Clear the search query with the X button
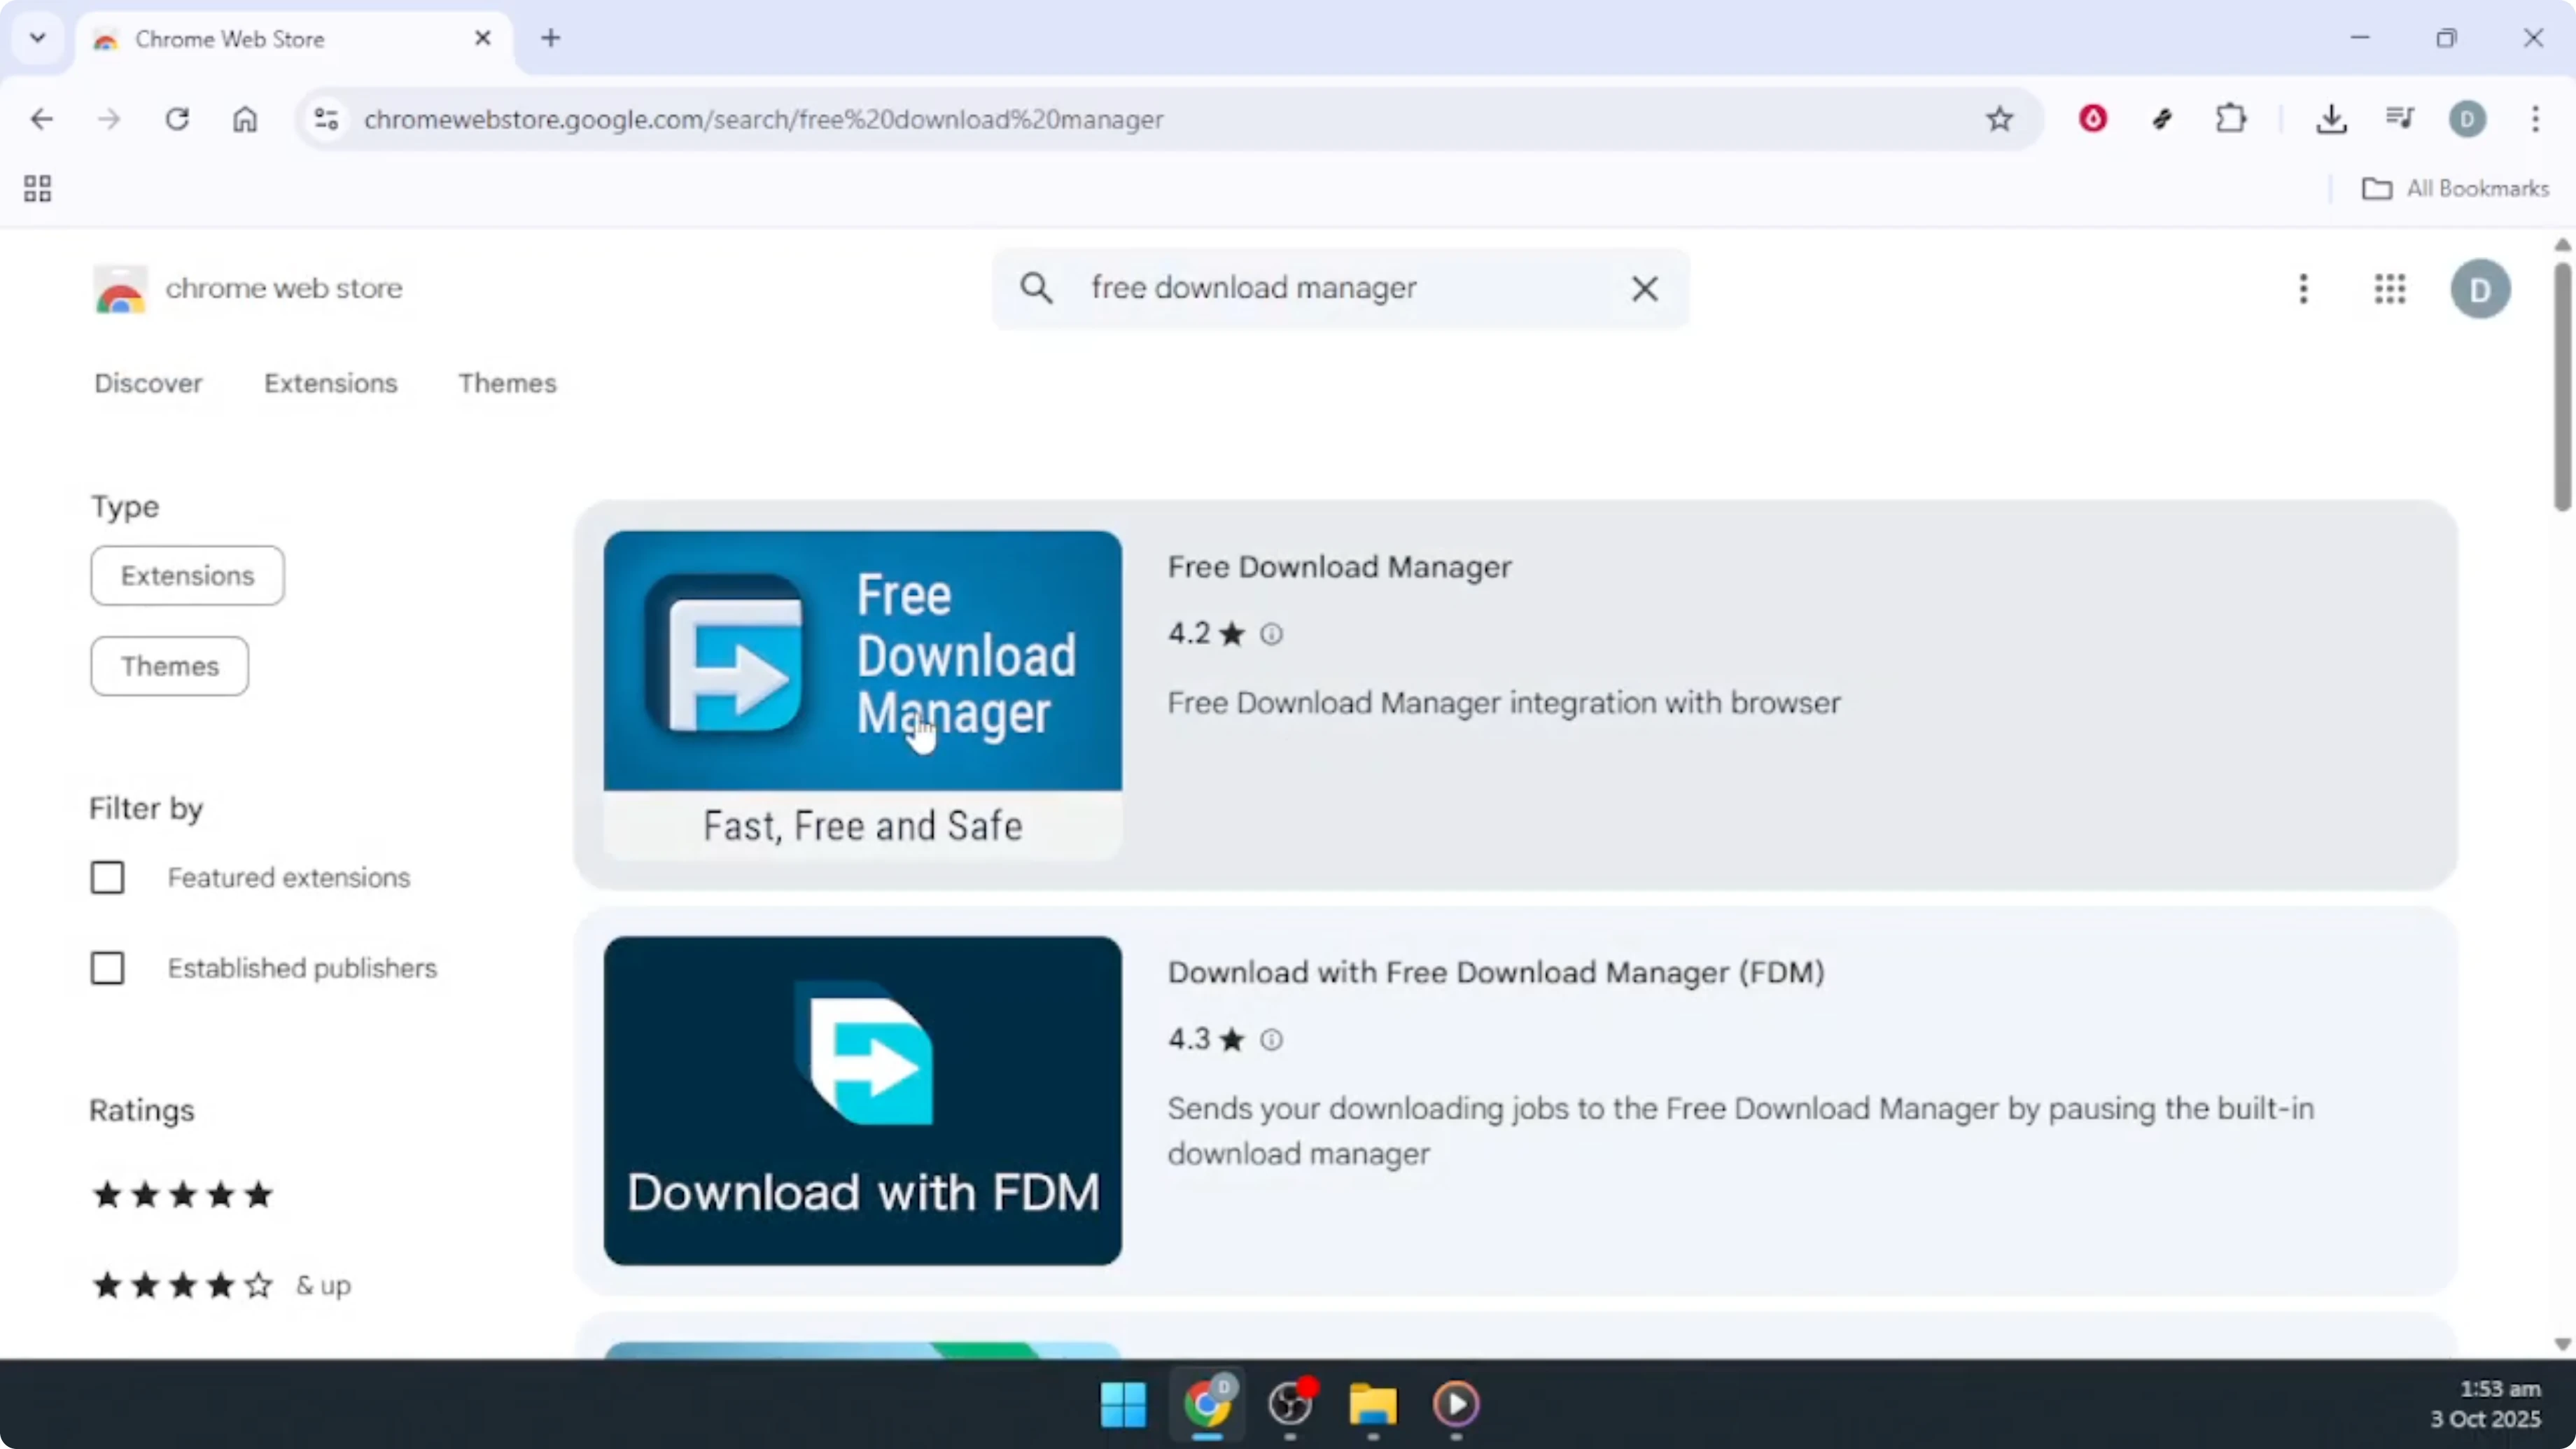Screen dimensions: 2576x1449 [1645, 288]
